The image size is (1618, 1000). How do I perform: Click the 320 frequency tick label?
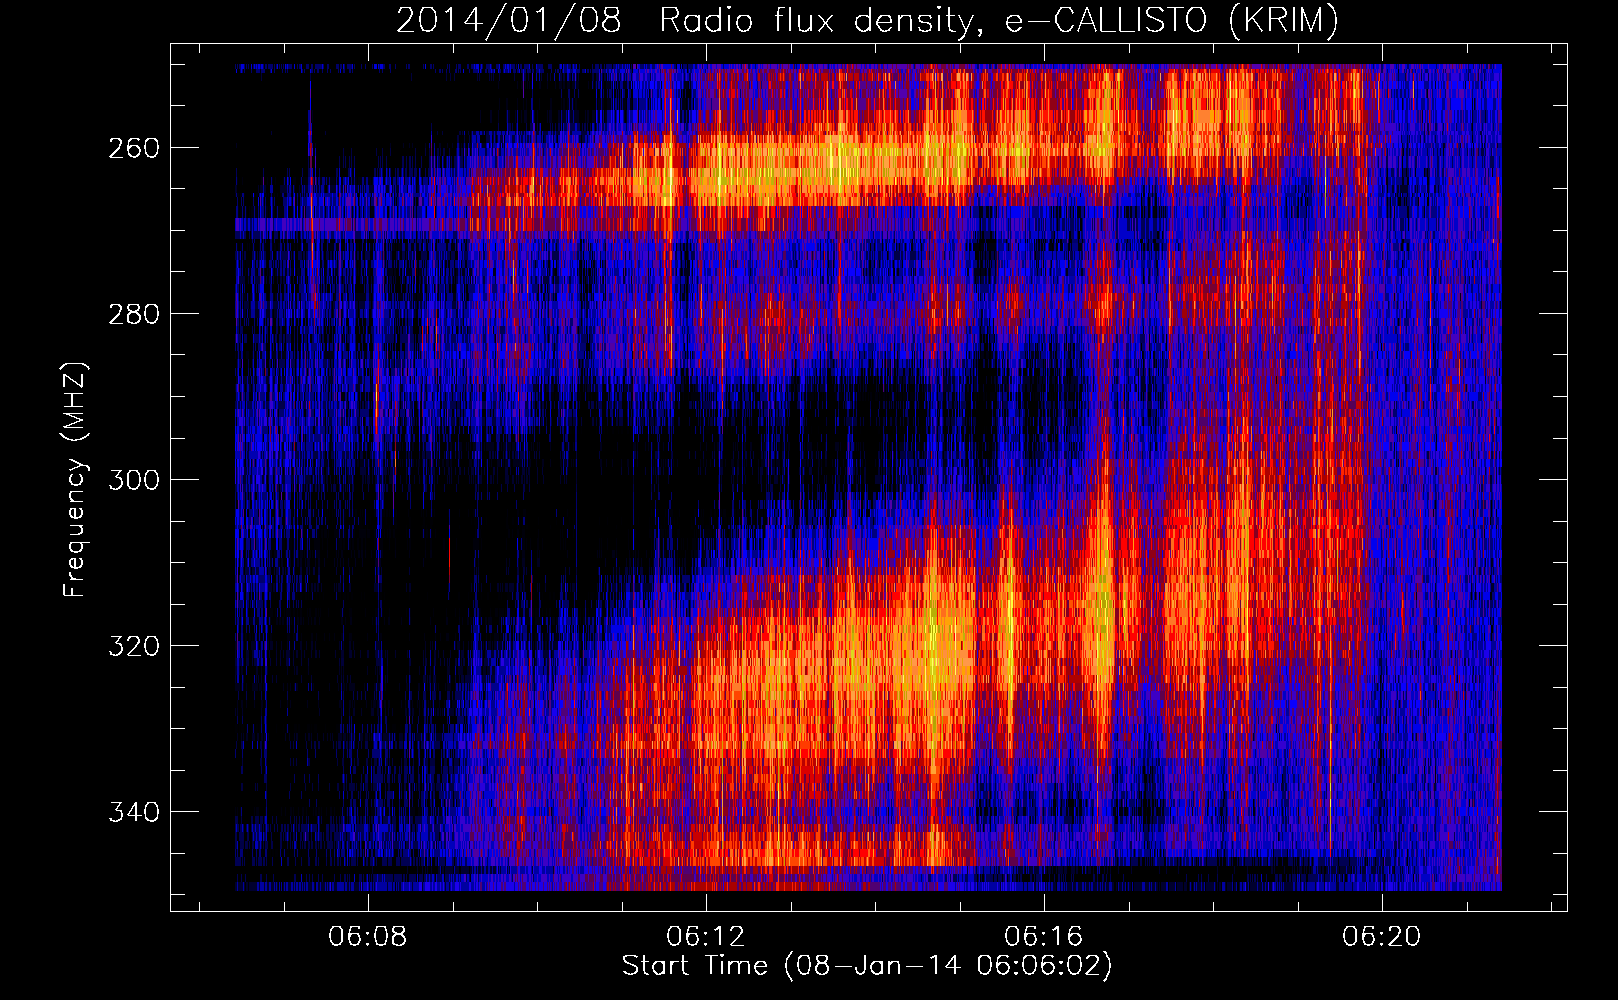[x=134, y=646]
